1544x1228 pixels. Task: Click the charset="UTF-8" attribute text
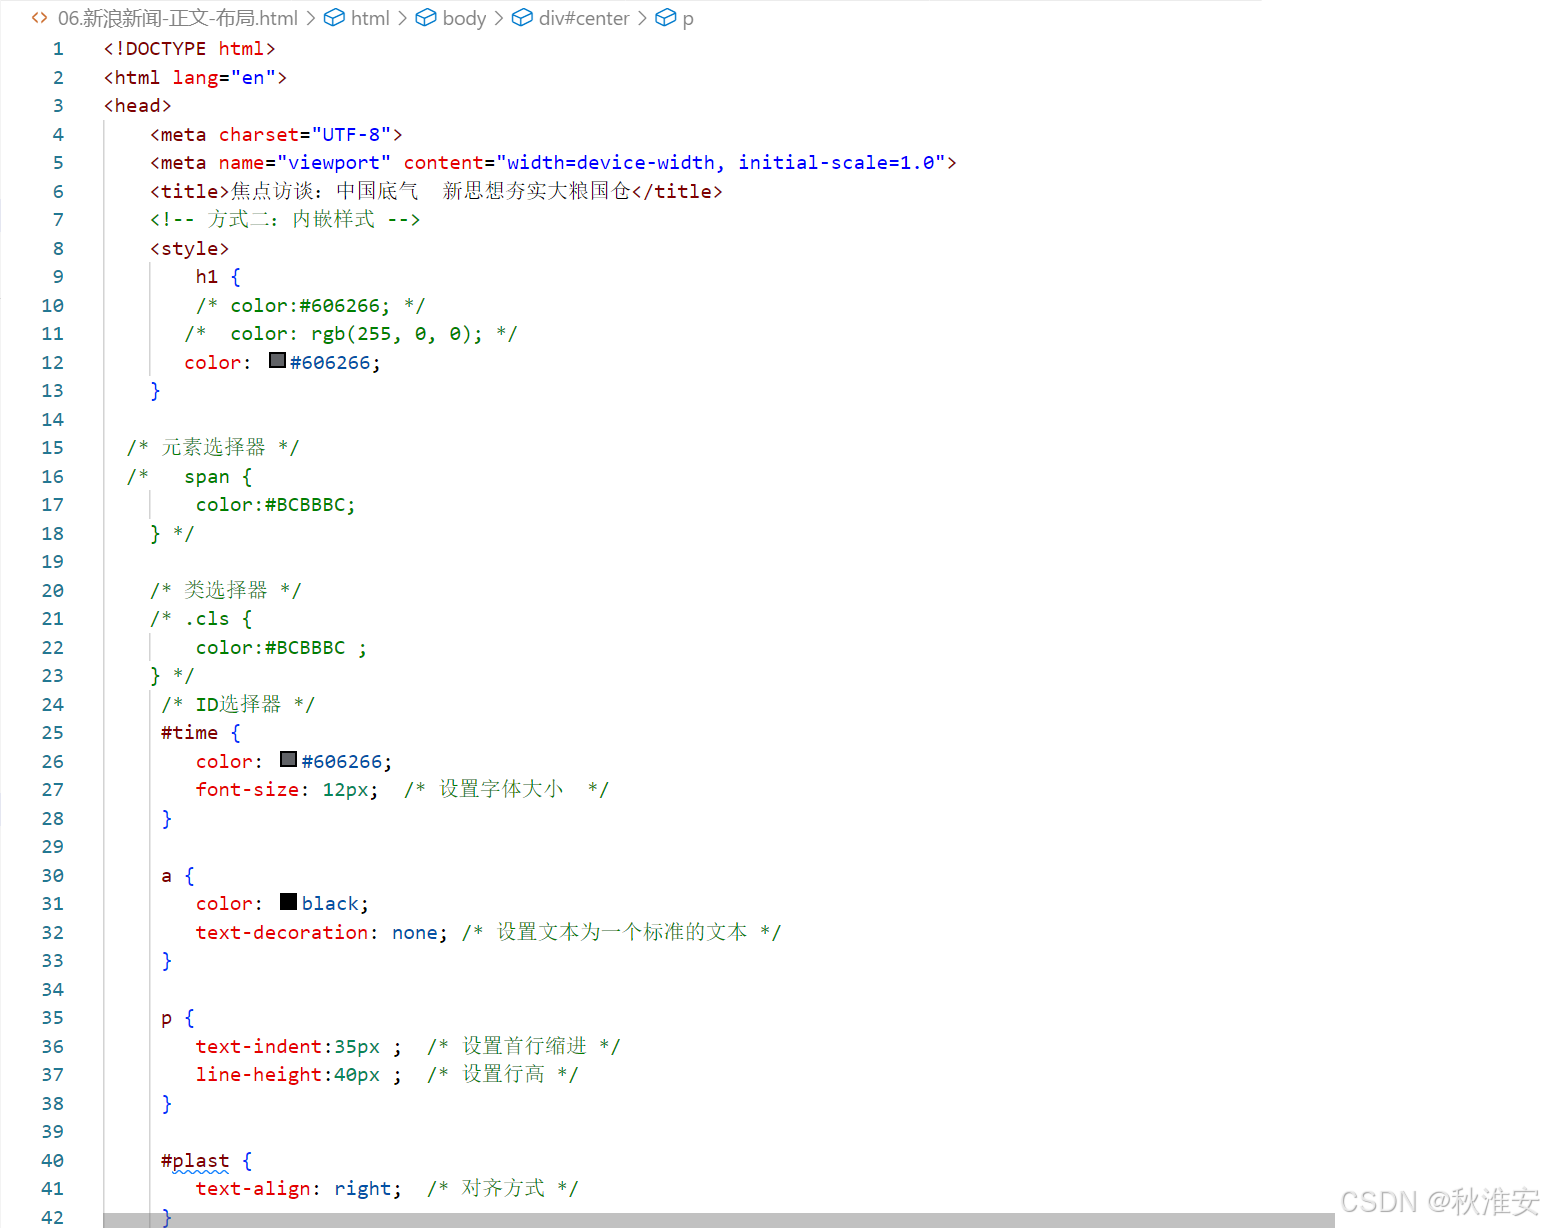pyautogui.click(x=305, y=134)
